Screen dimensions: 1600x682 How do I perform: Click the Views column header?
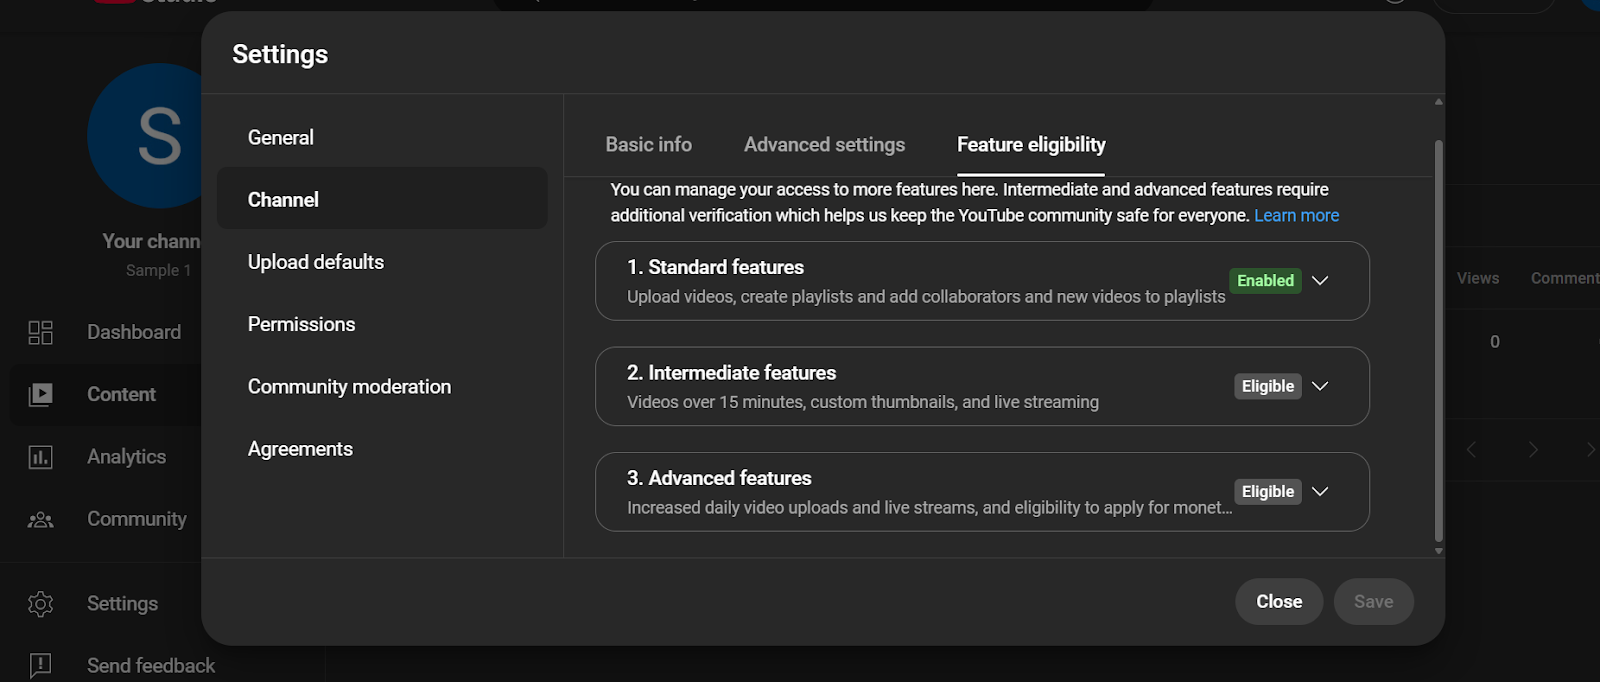point(1477,278)
